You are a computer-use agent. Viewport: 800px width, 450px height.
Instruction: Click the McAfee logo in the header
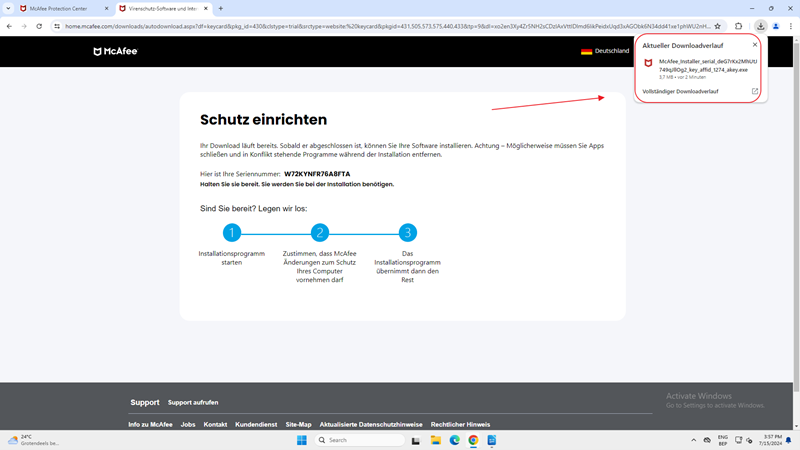115,51
